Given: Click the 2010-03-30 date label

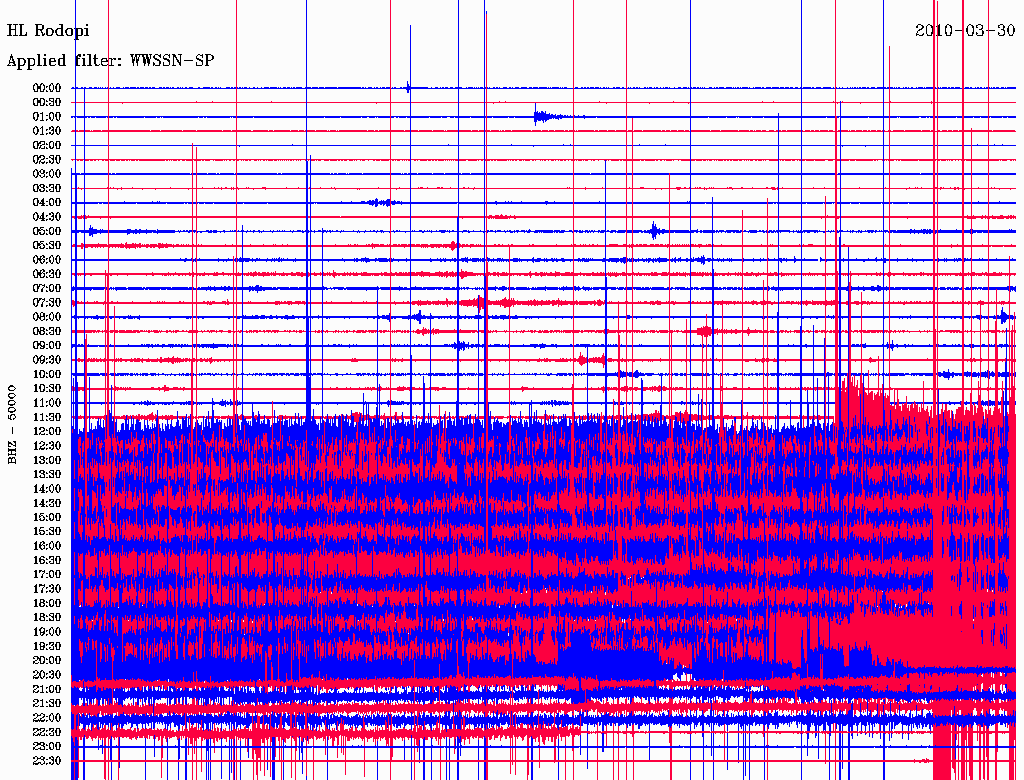Looking at the screenshot, I should pyautogui.click(x=964, y=31).
